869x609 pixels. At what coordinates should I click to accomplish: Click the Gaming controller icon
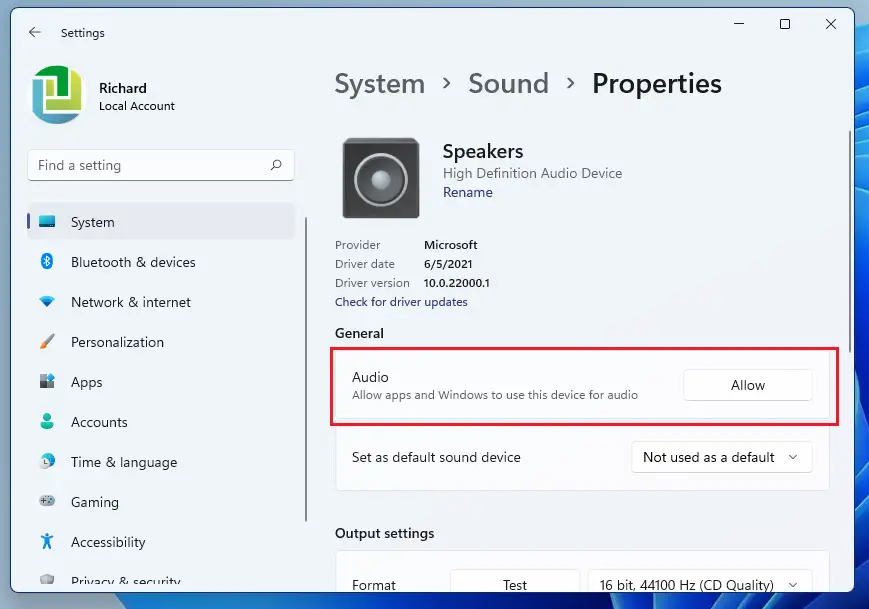[47, 501]
